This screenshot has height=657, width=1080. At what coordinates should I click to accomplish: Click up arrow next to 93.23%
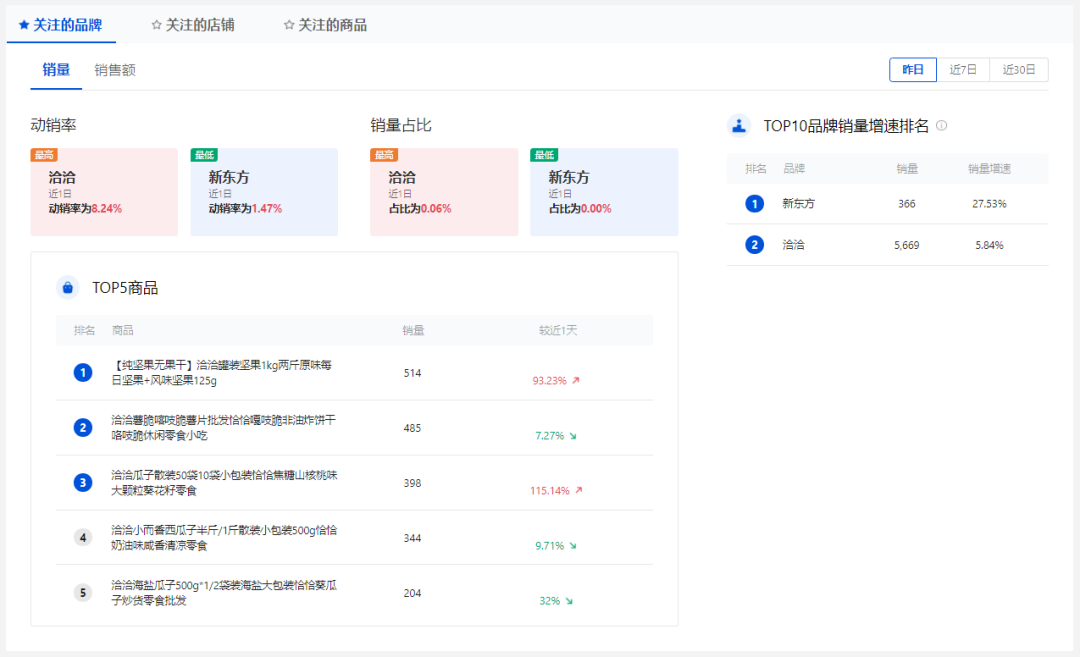[576, 380]
